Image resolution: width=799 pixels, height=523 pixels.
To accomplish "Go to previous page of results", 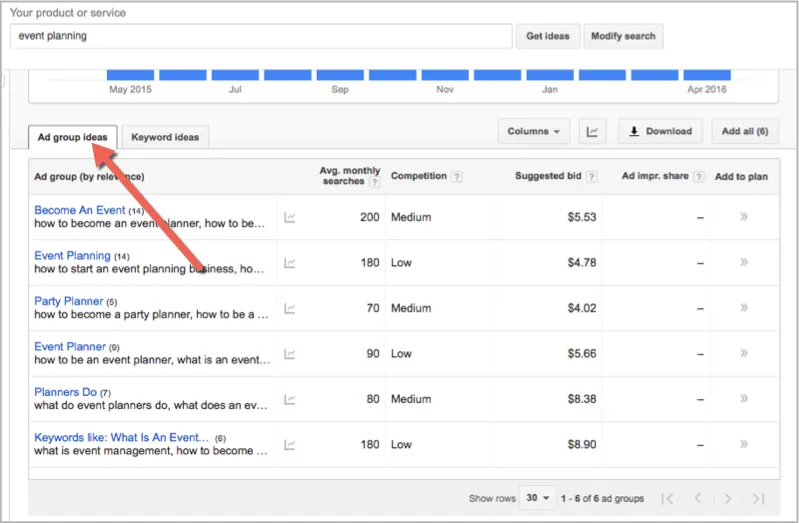I will (698, 498).
